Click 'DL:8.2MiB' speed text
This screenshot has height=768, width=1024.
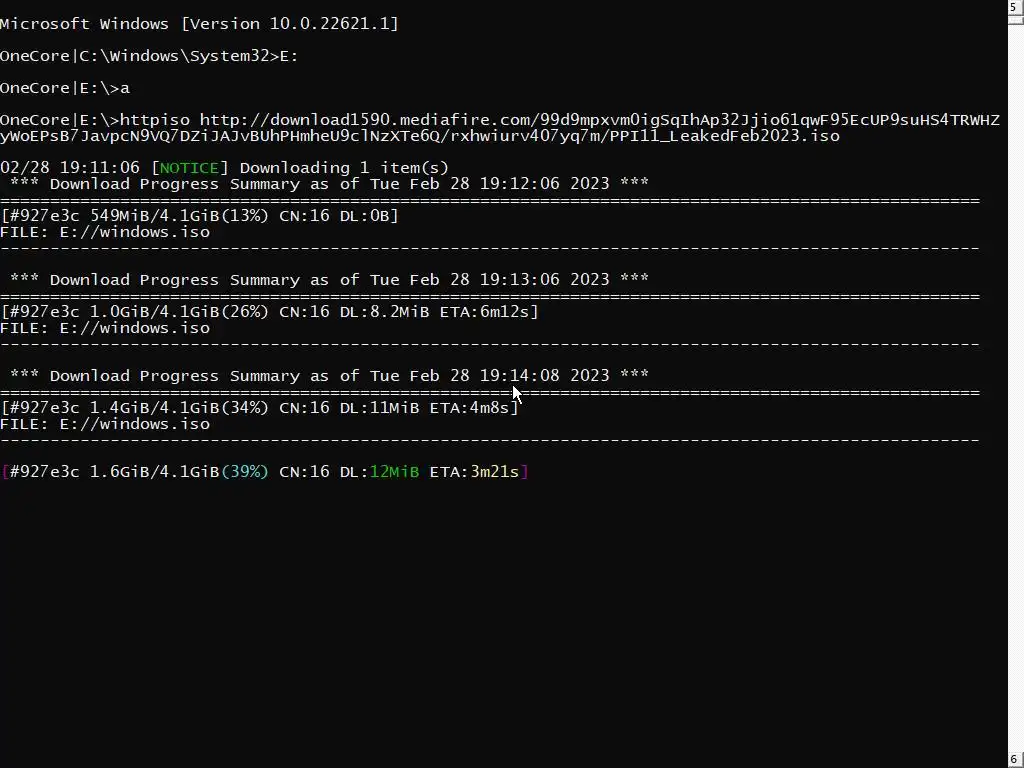pyautogui.click(x=384, y=312)
